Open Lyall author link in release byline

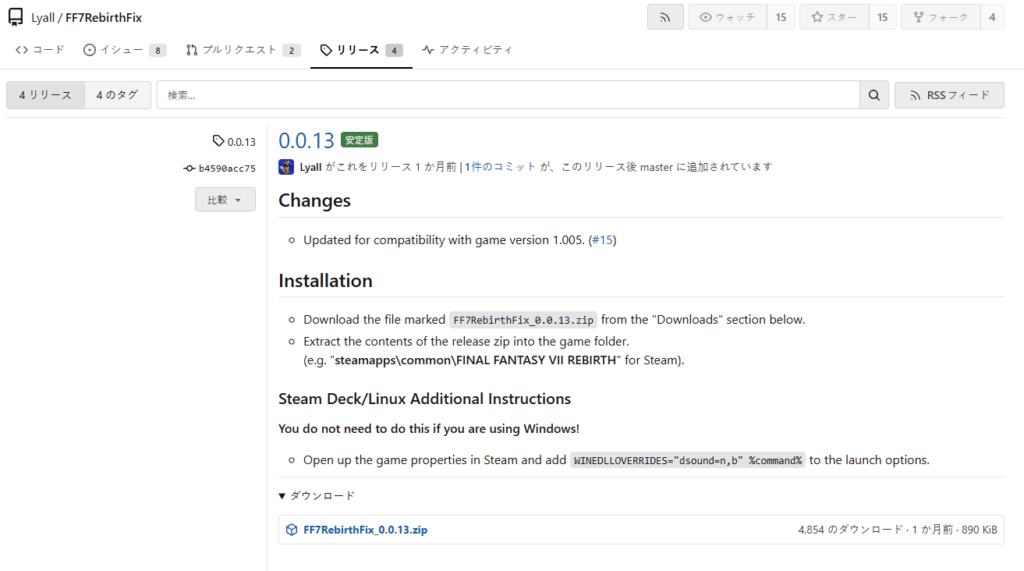[x=311, y=167]
